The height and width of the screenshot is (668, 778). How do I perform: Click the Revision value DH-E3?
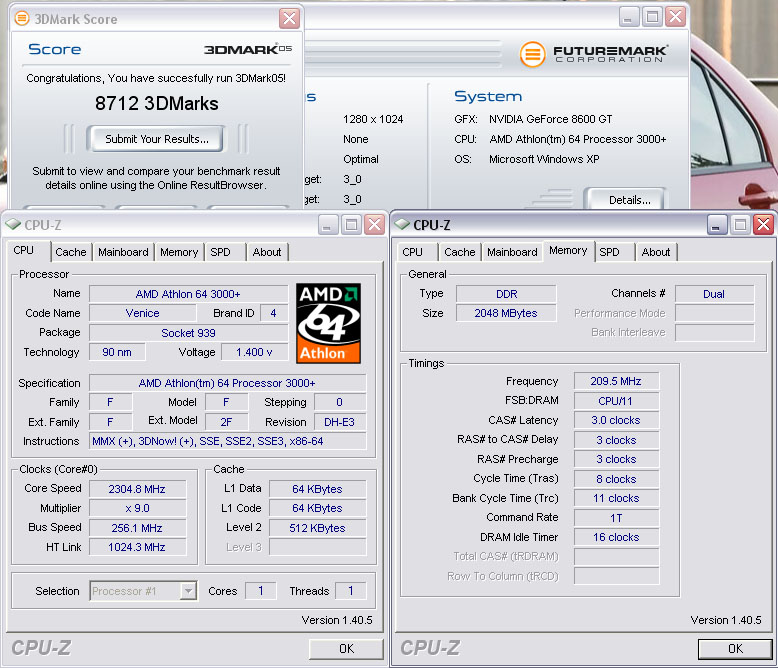[340, 422]
